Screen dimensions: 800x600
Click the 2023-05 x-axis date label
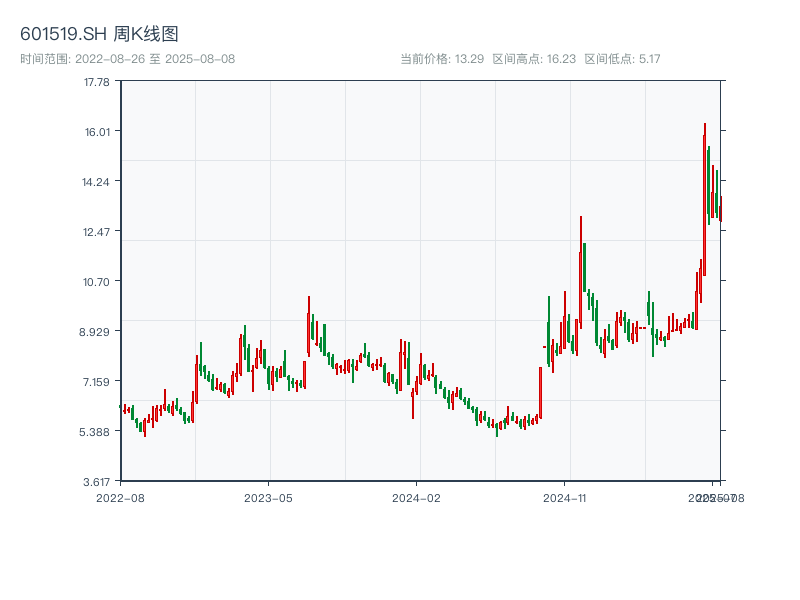click(x=268, y=497)
